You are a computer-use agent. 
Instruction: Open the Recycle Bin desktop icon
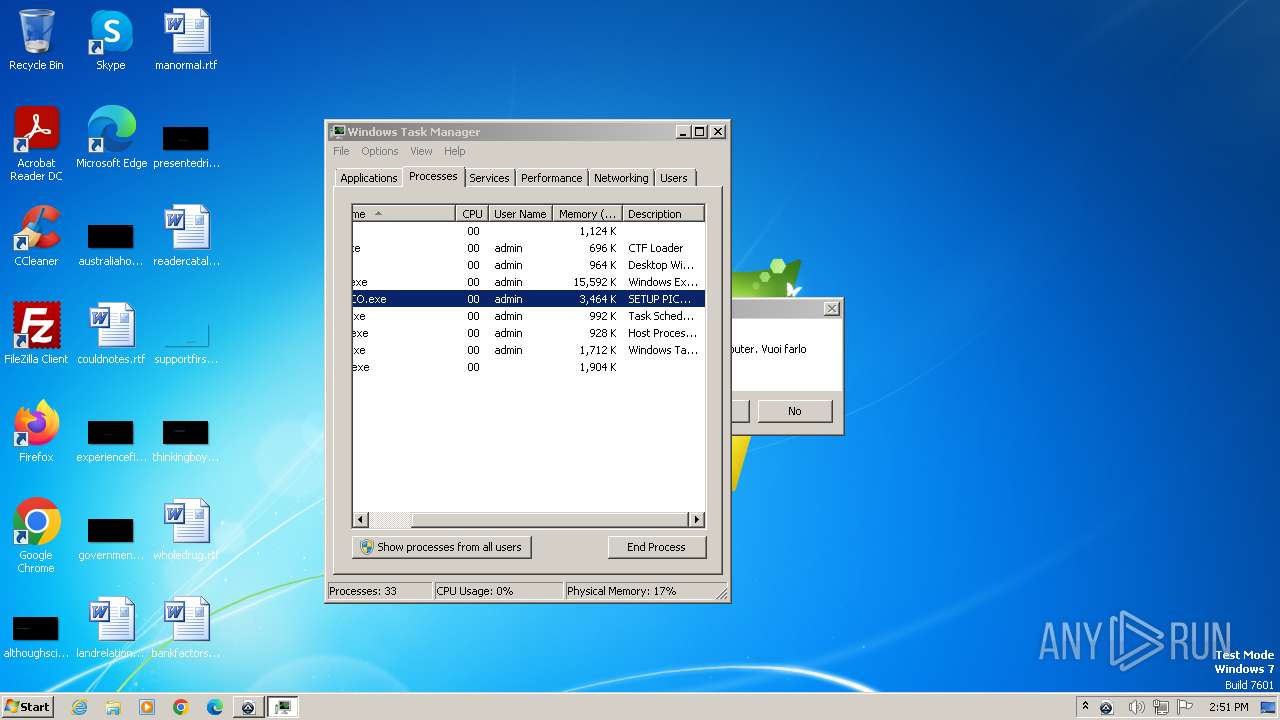coord(36,40)
